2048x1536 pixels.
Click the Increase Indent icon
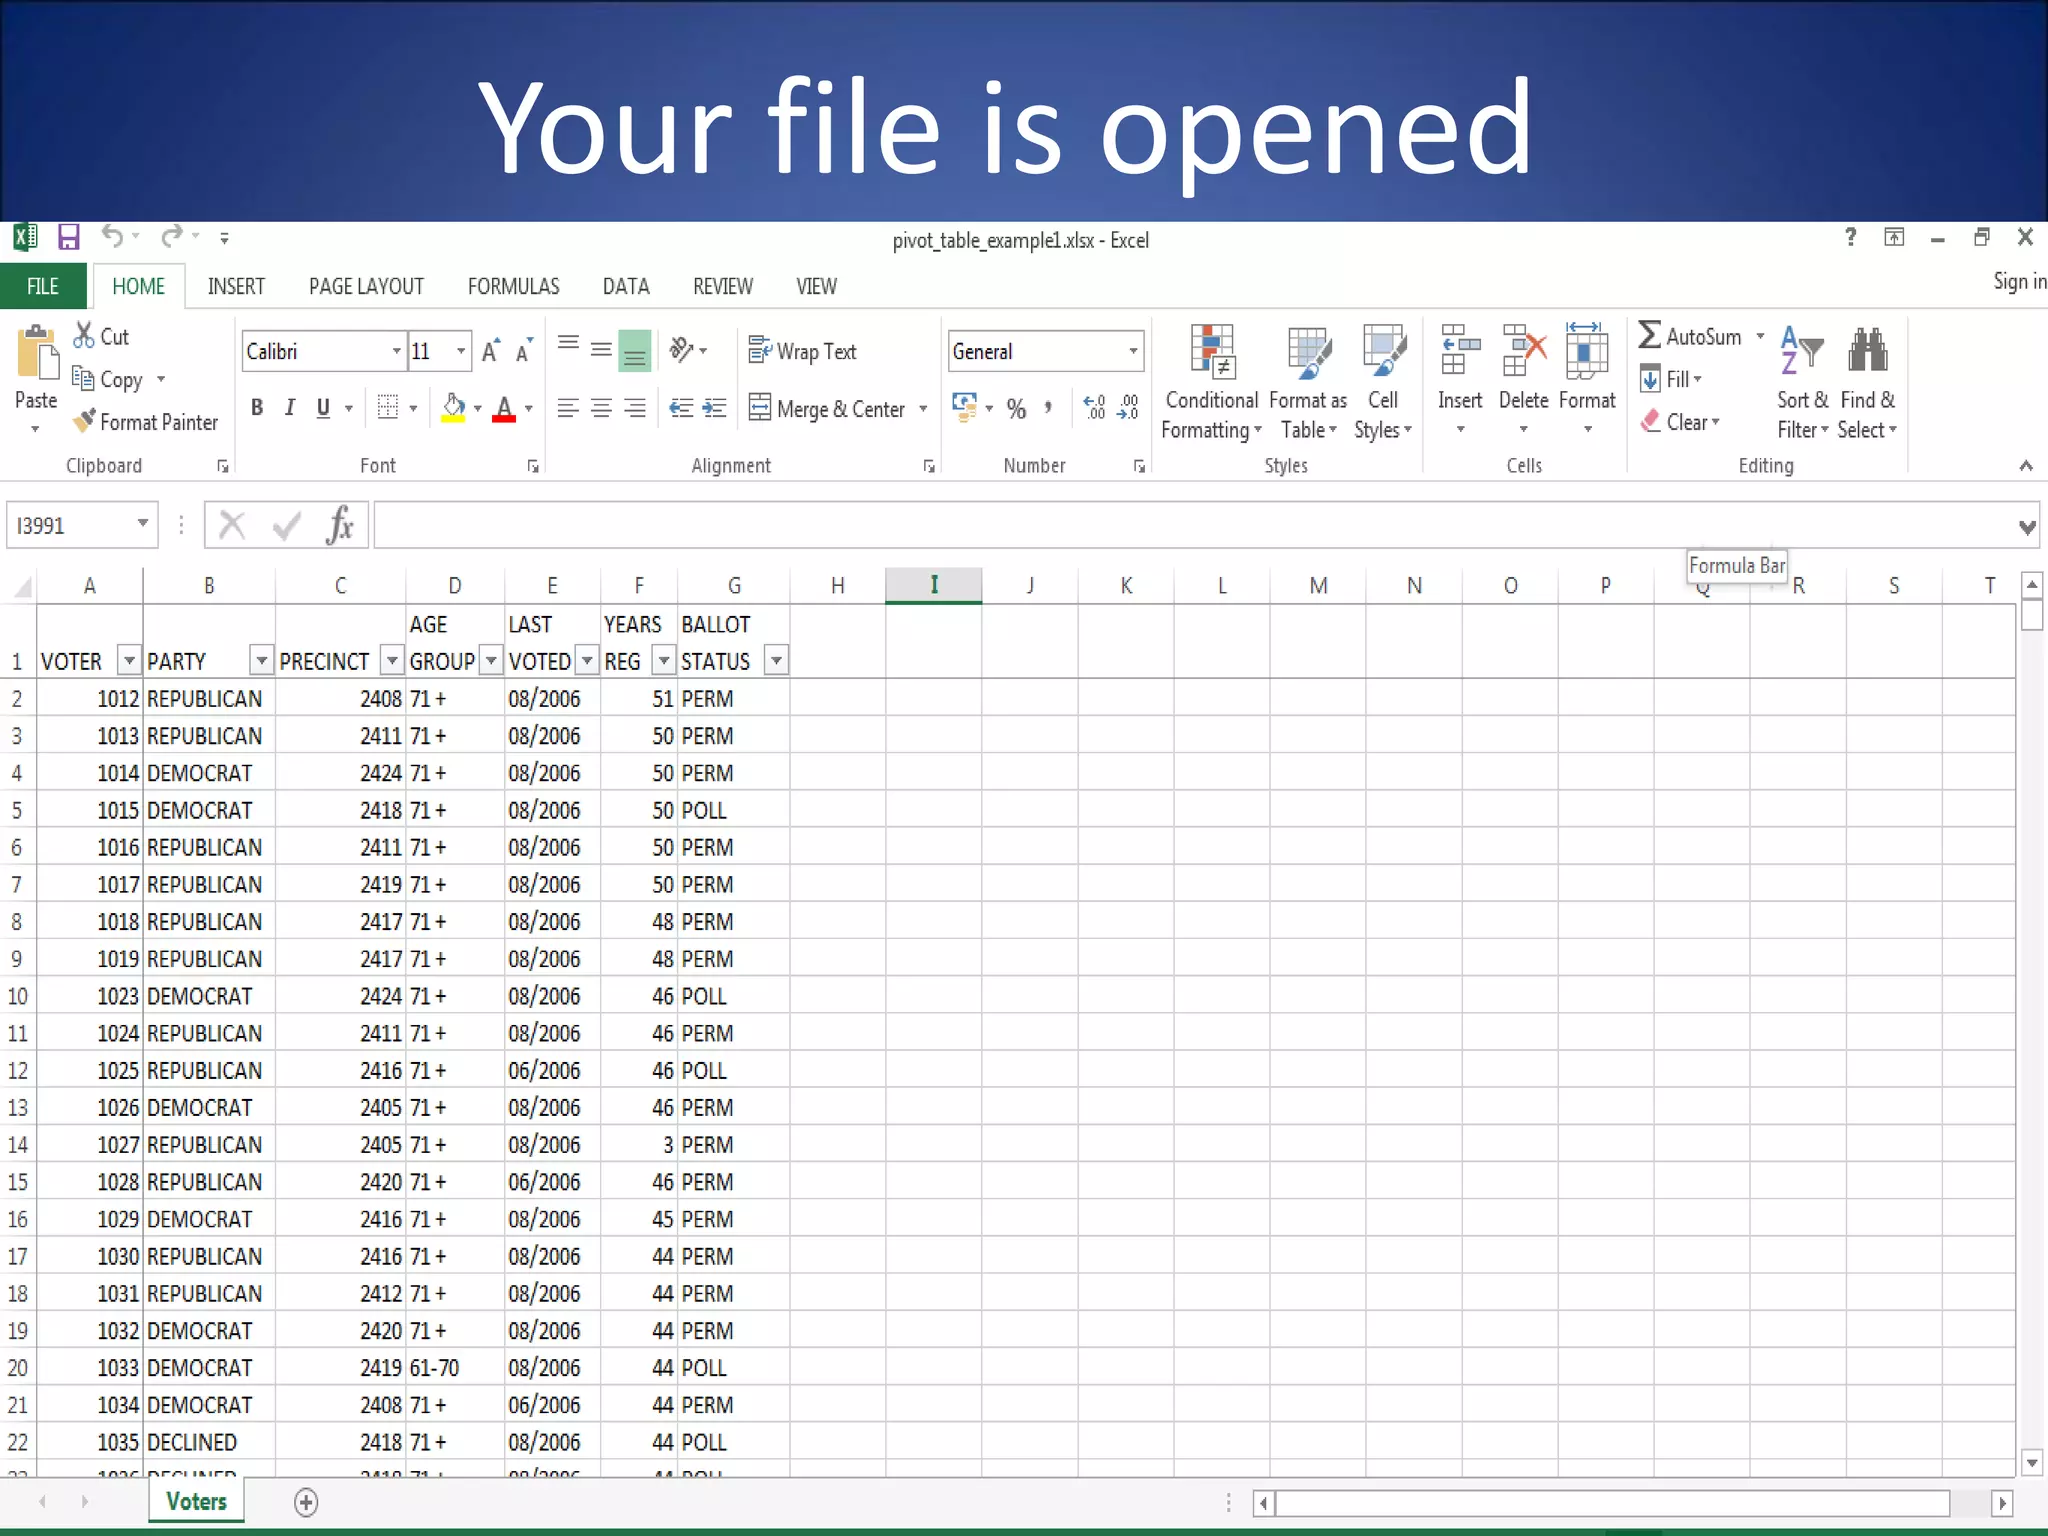714,408
